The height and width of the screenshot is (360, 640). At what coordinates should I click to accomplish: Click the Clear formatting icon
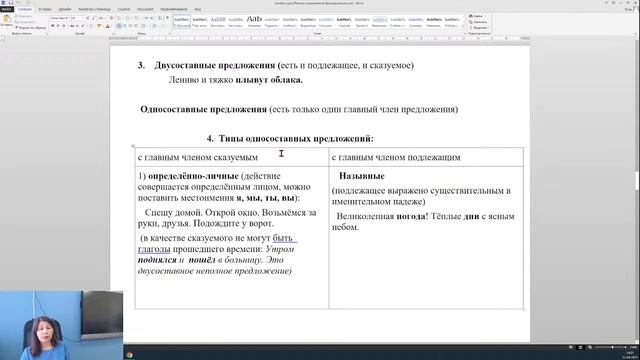pyautogui.click(x=111, y=18)
